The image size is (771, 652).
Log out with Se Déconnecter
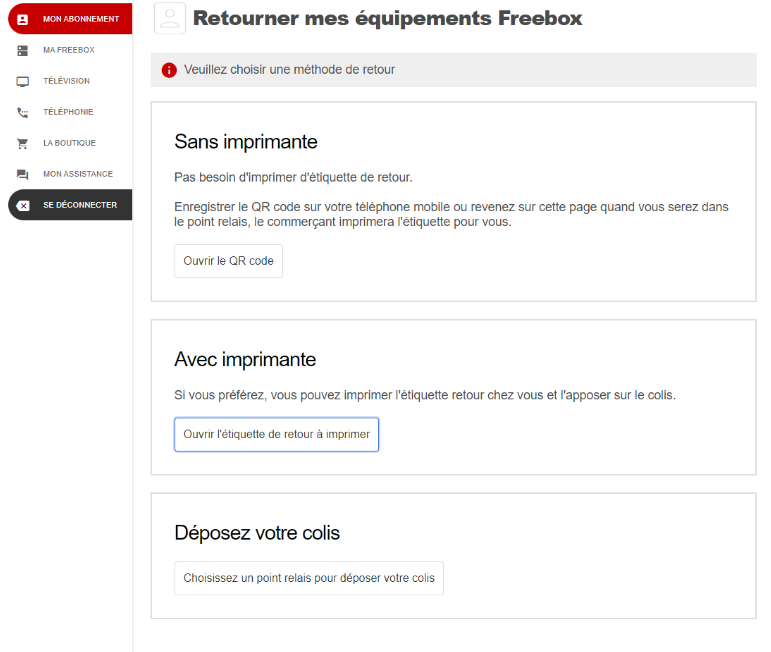tap(70, 205)
